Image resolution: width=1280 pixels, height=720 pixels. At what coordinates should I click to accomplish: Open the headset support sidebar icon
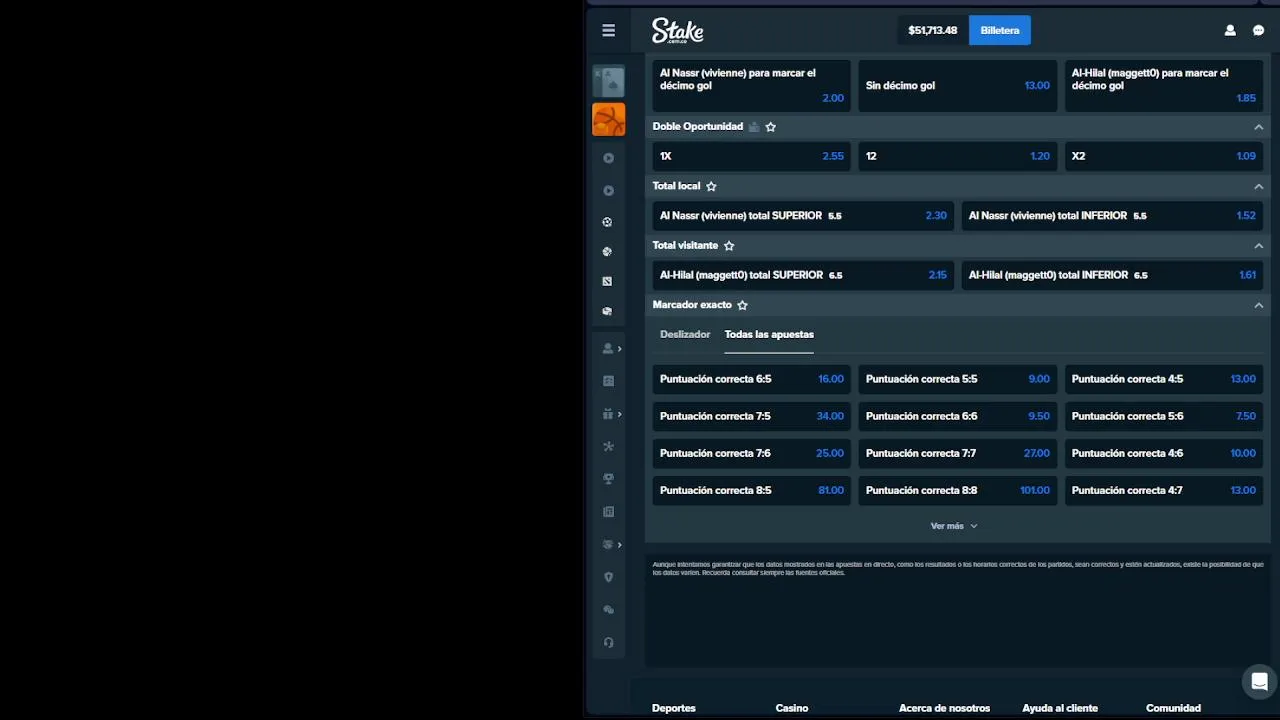tap(608, 643)
